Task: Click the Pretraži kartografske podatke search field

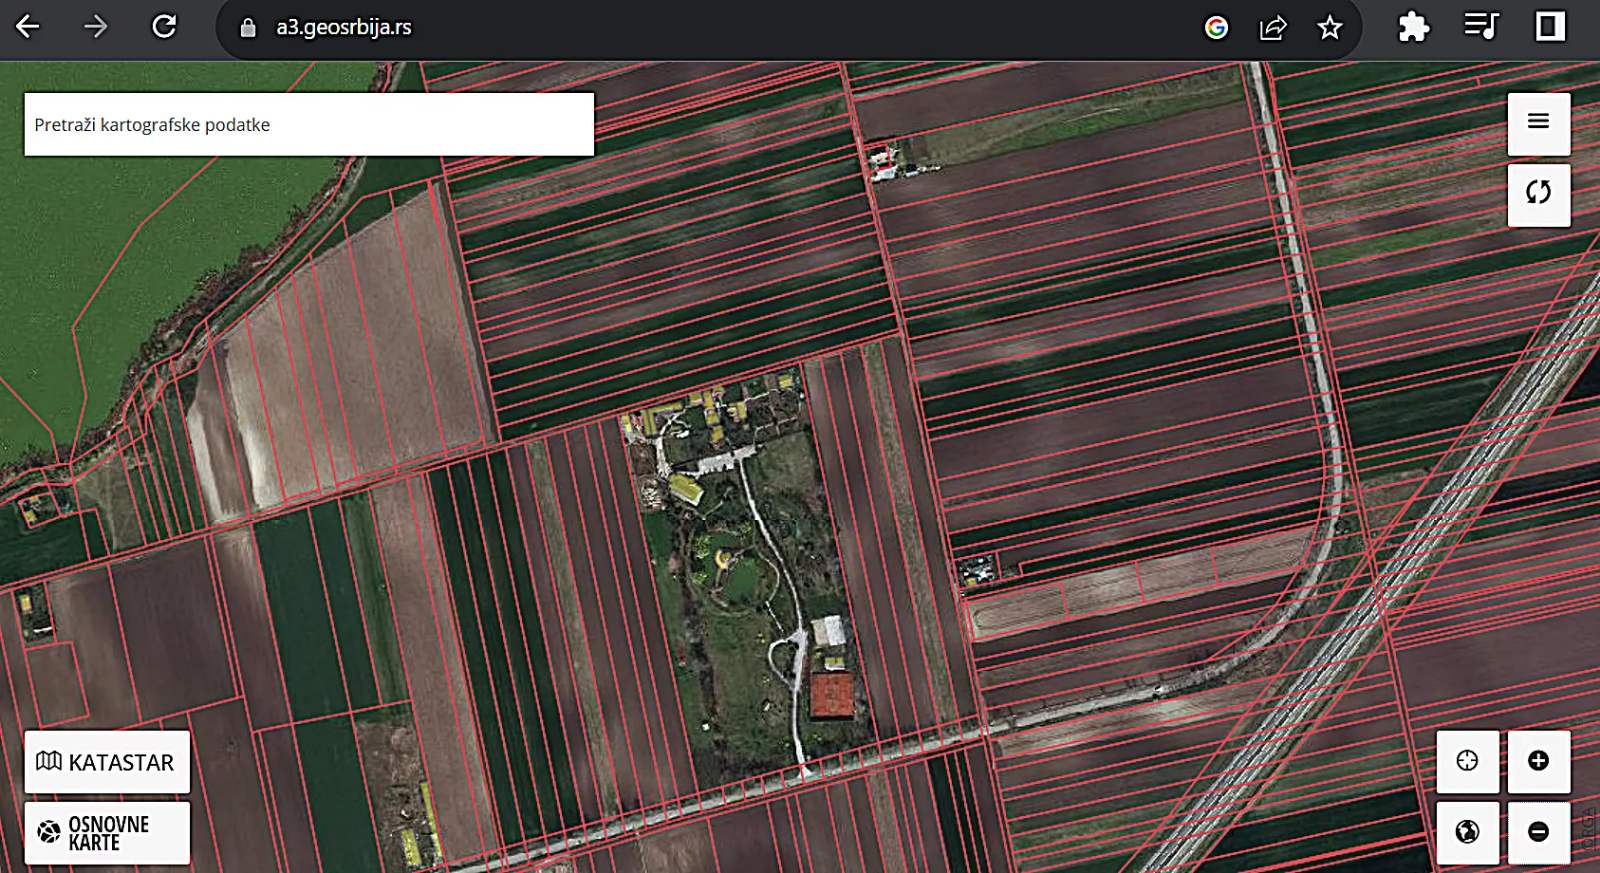Action: pos(309,125)
